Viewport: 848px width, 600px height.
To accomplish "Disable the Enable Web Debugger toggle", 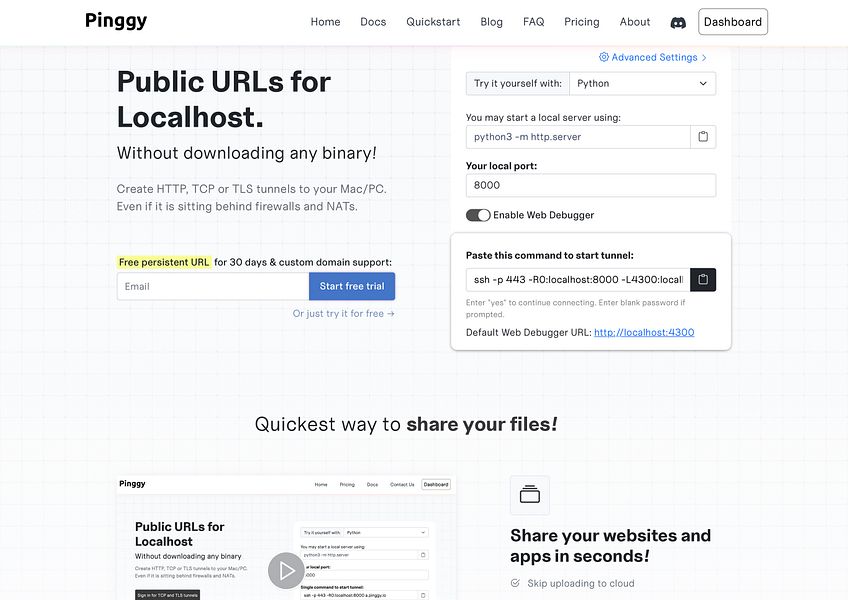I will point(478,214).
